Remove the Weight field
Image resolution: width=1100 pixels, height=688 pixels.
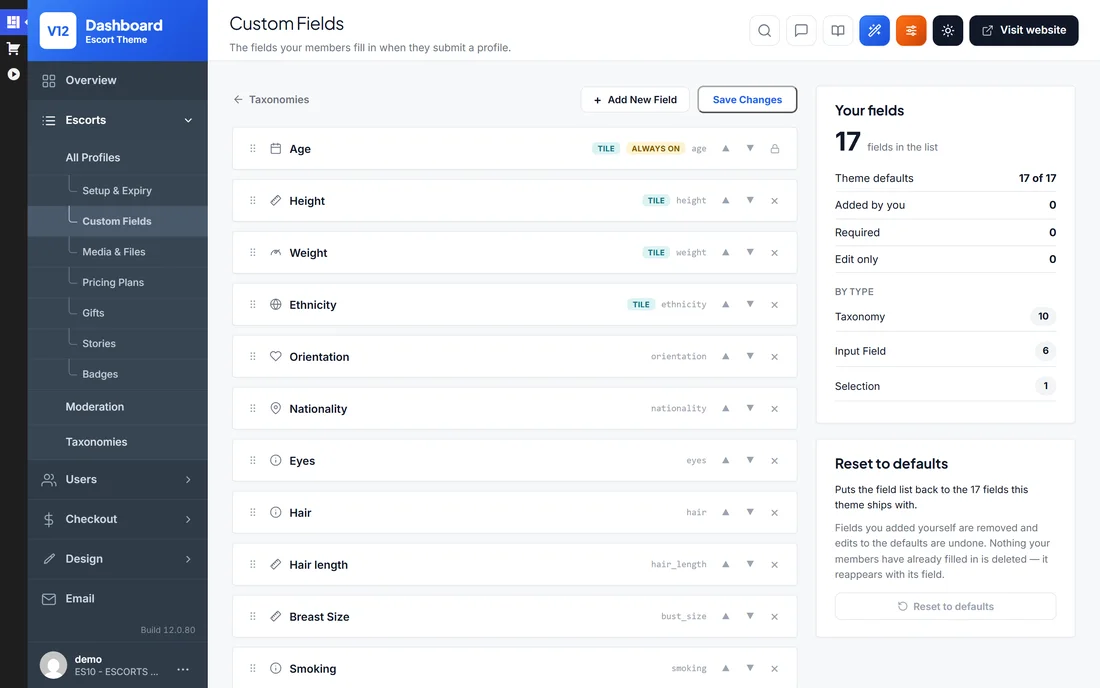pyautogui.click(x=774, y=252)
